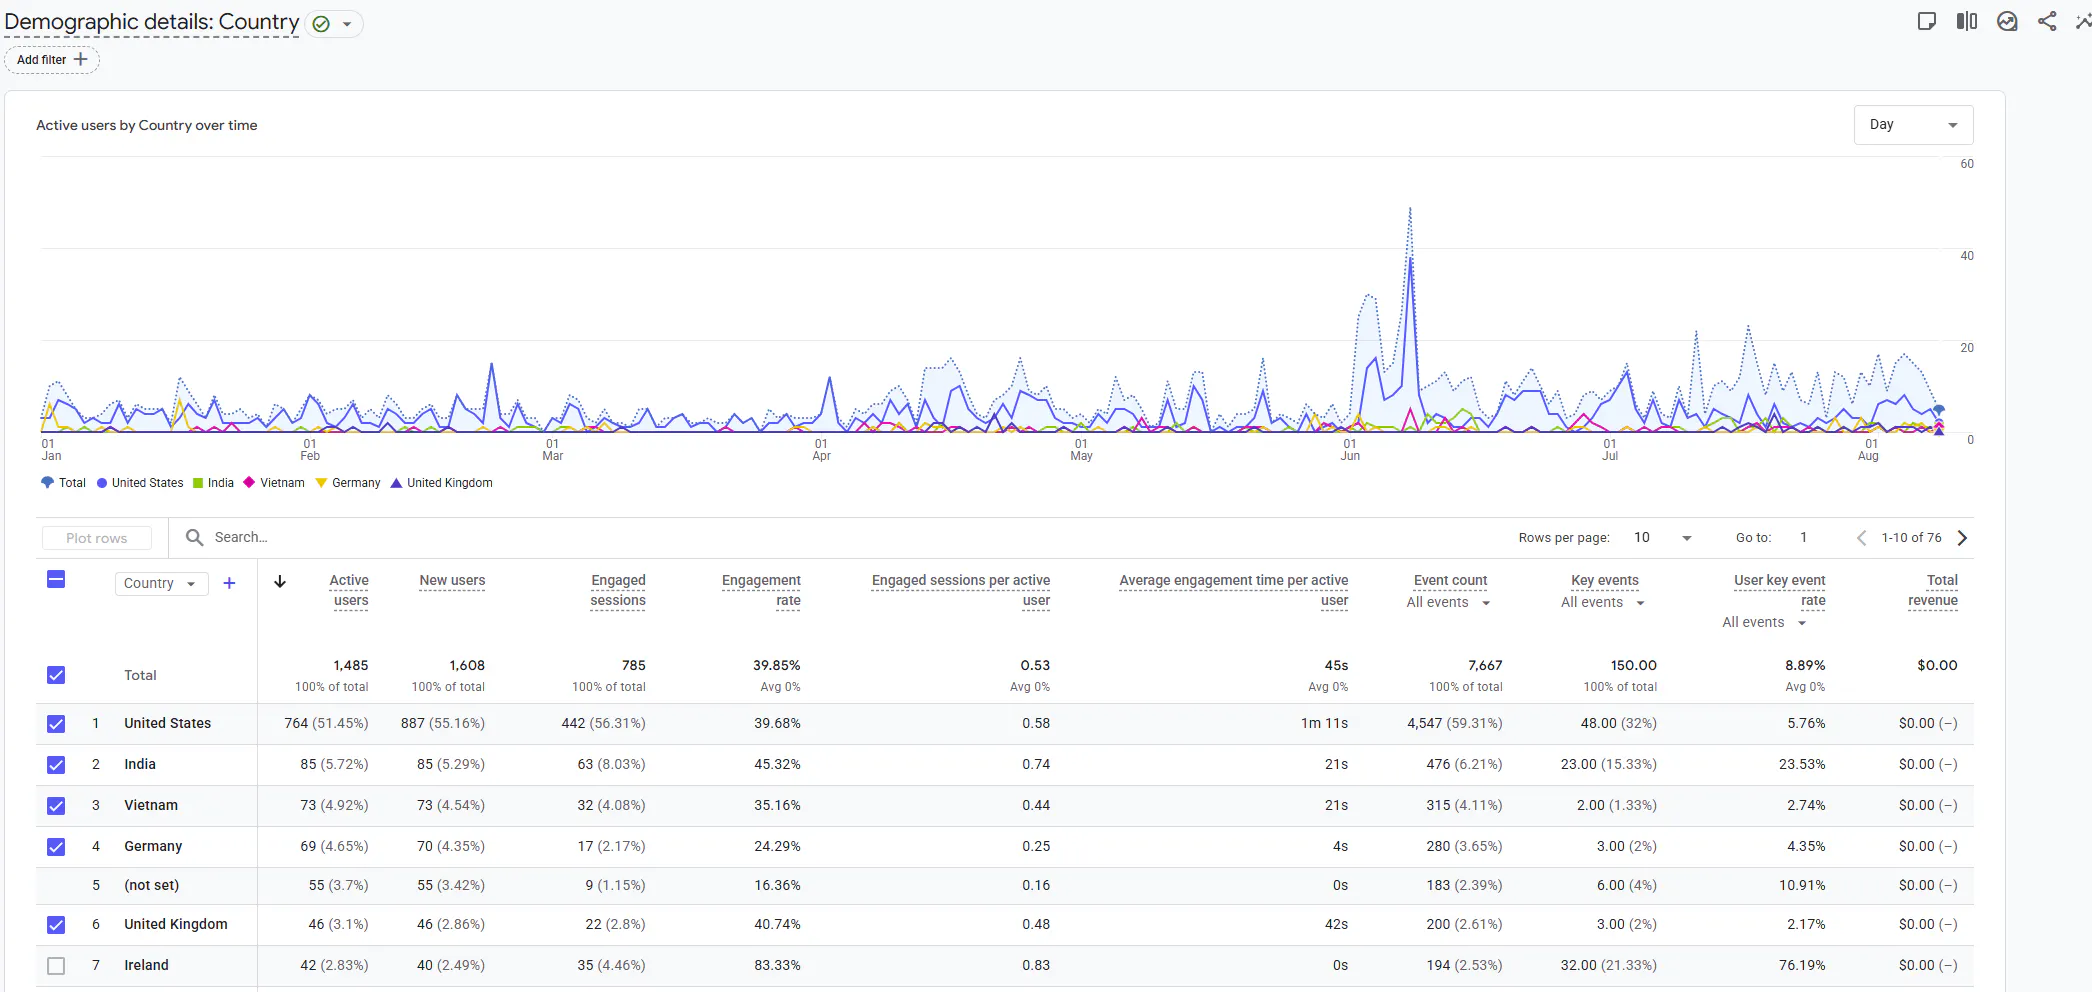Add a secondary dimension with plus icon
The image size is (2092, 992).
[x=229, y=583]
